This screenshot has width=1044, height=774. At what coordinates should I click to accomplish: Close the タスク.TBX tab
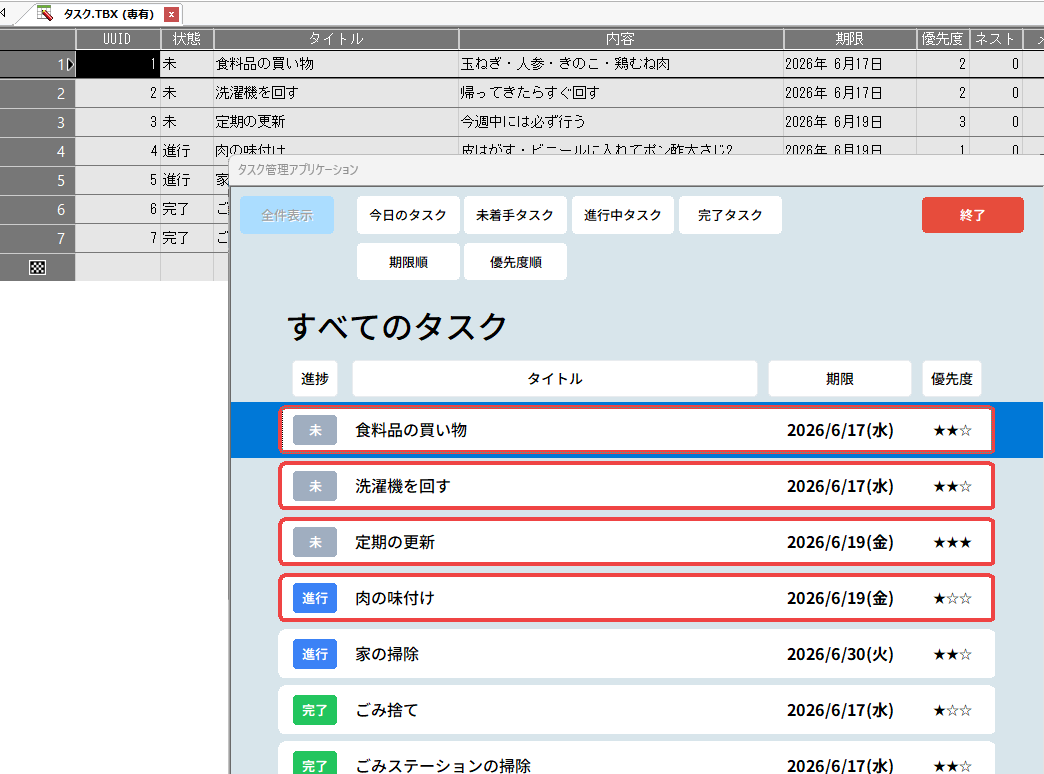pyautogui.click(x=171, y=14)
